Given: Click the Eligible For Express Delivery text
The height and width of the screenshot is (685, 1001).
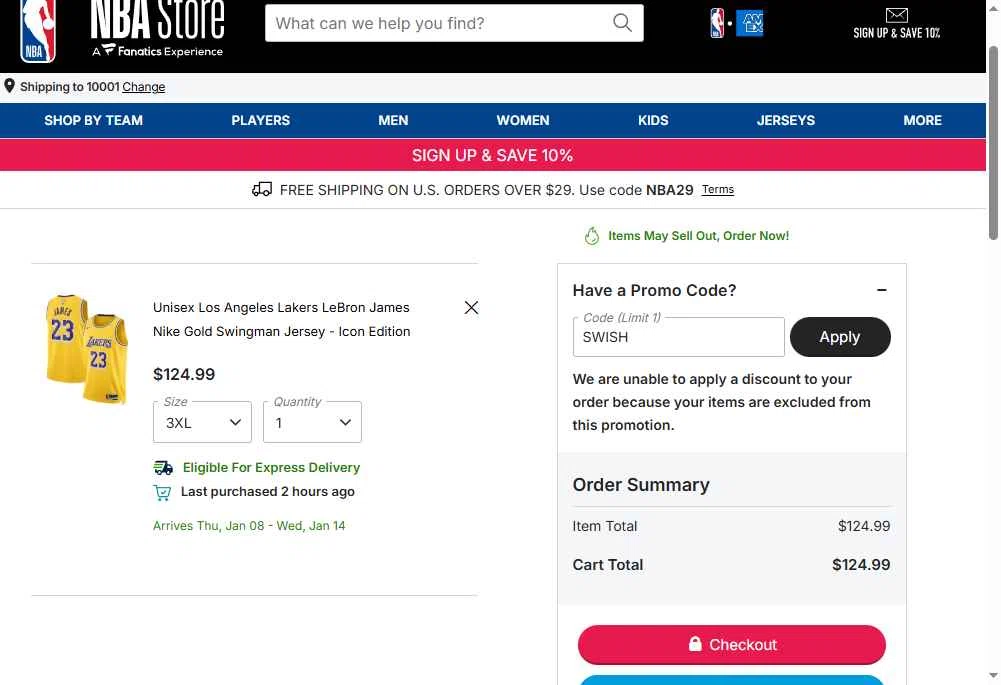Looking at the screenshot, I should click(271, 468).
